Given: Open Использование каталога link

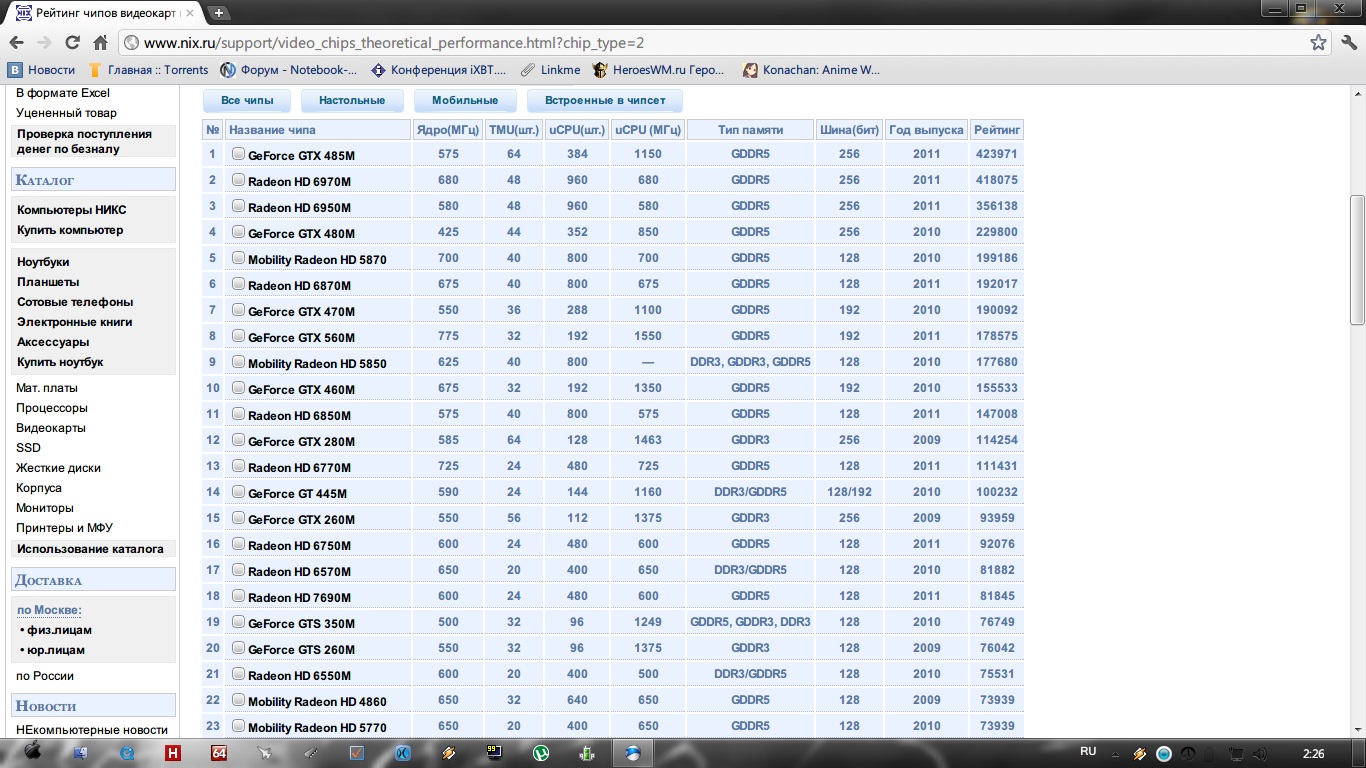Looking at the screenshot, I should point(90,549).
